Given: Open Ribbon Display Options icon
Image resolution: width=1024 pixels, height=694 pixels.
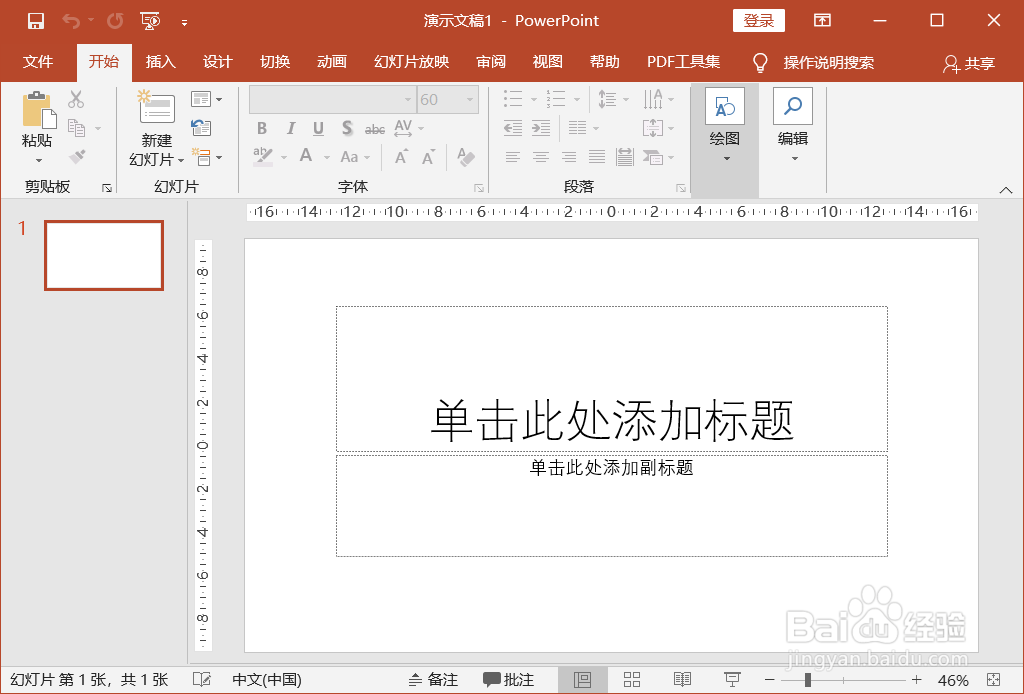Looking at the screenshot, I should click(822, 20).
